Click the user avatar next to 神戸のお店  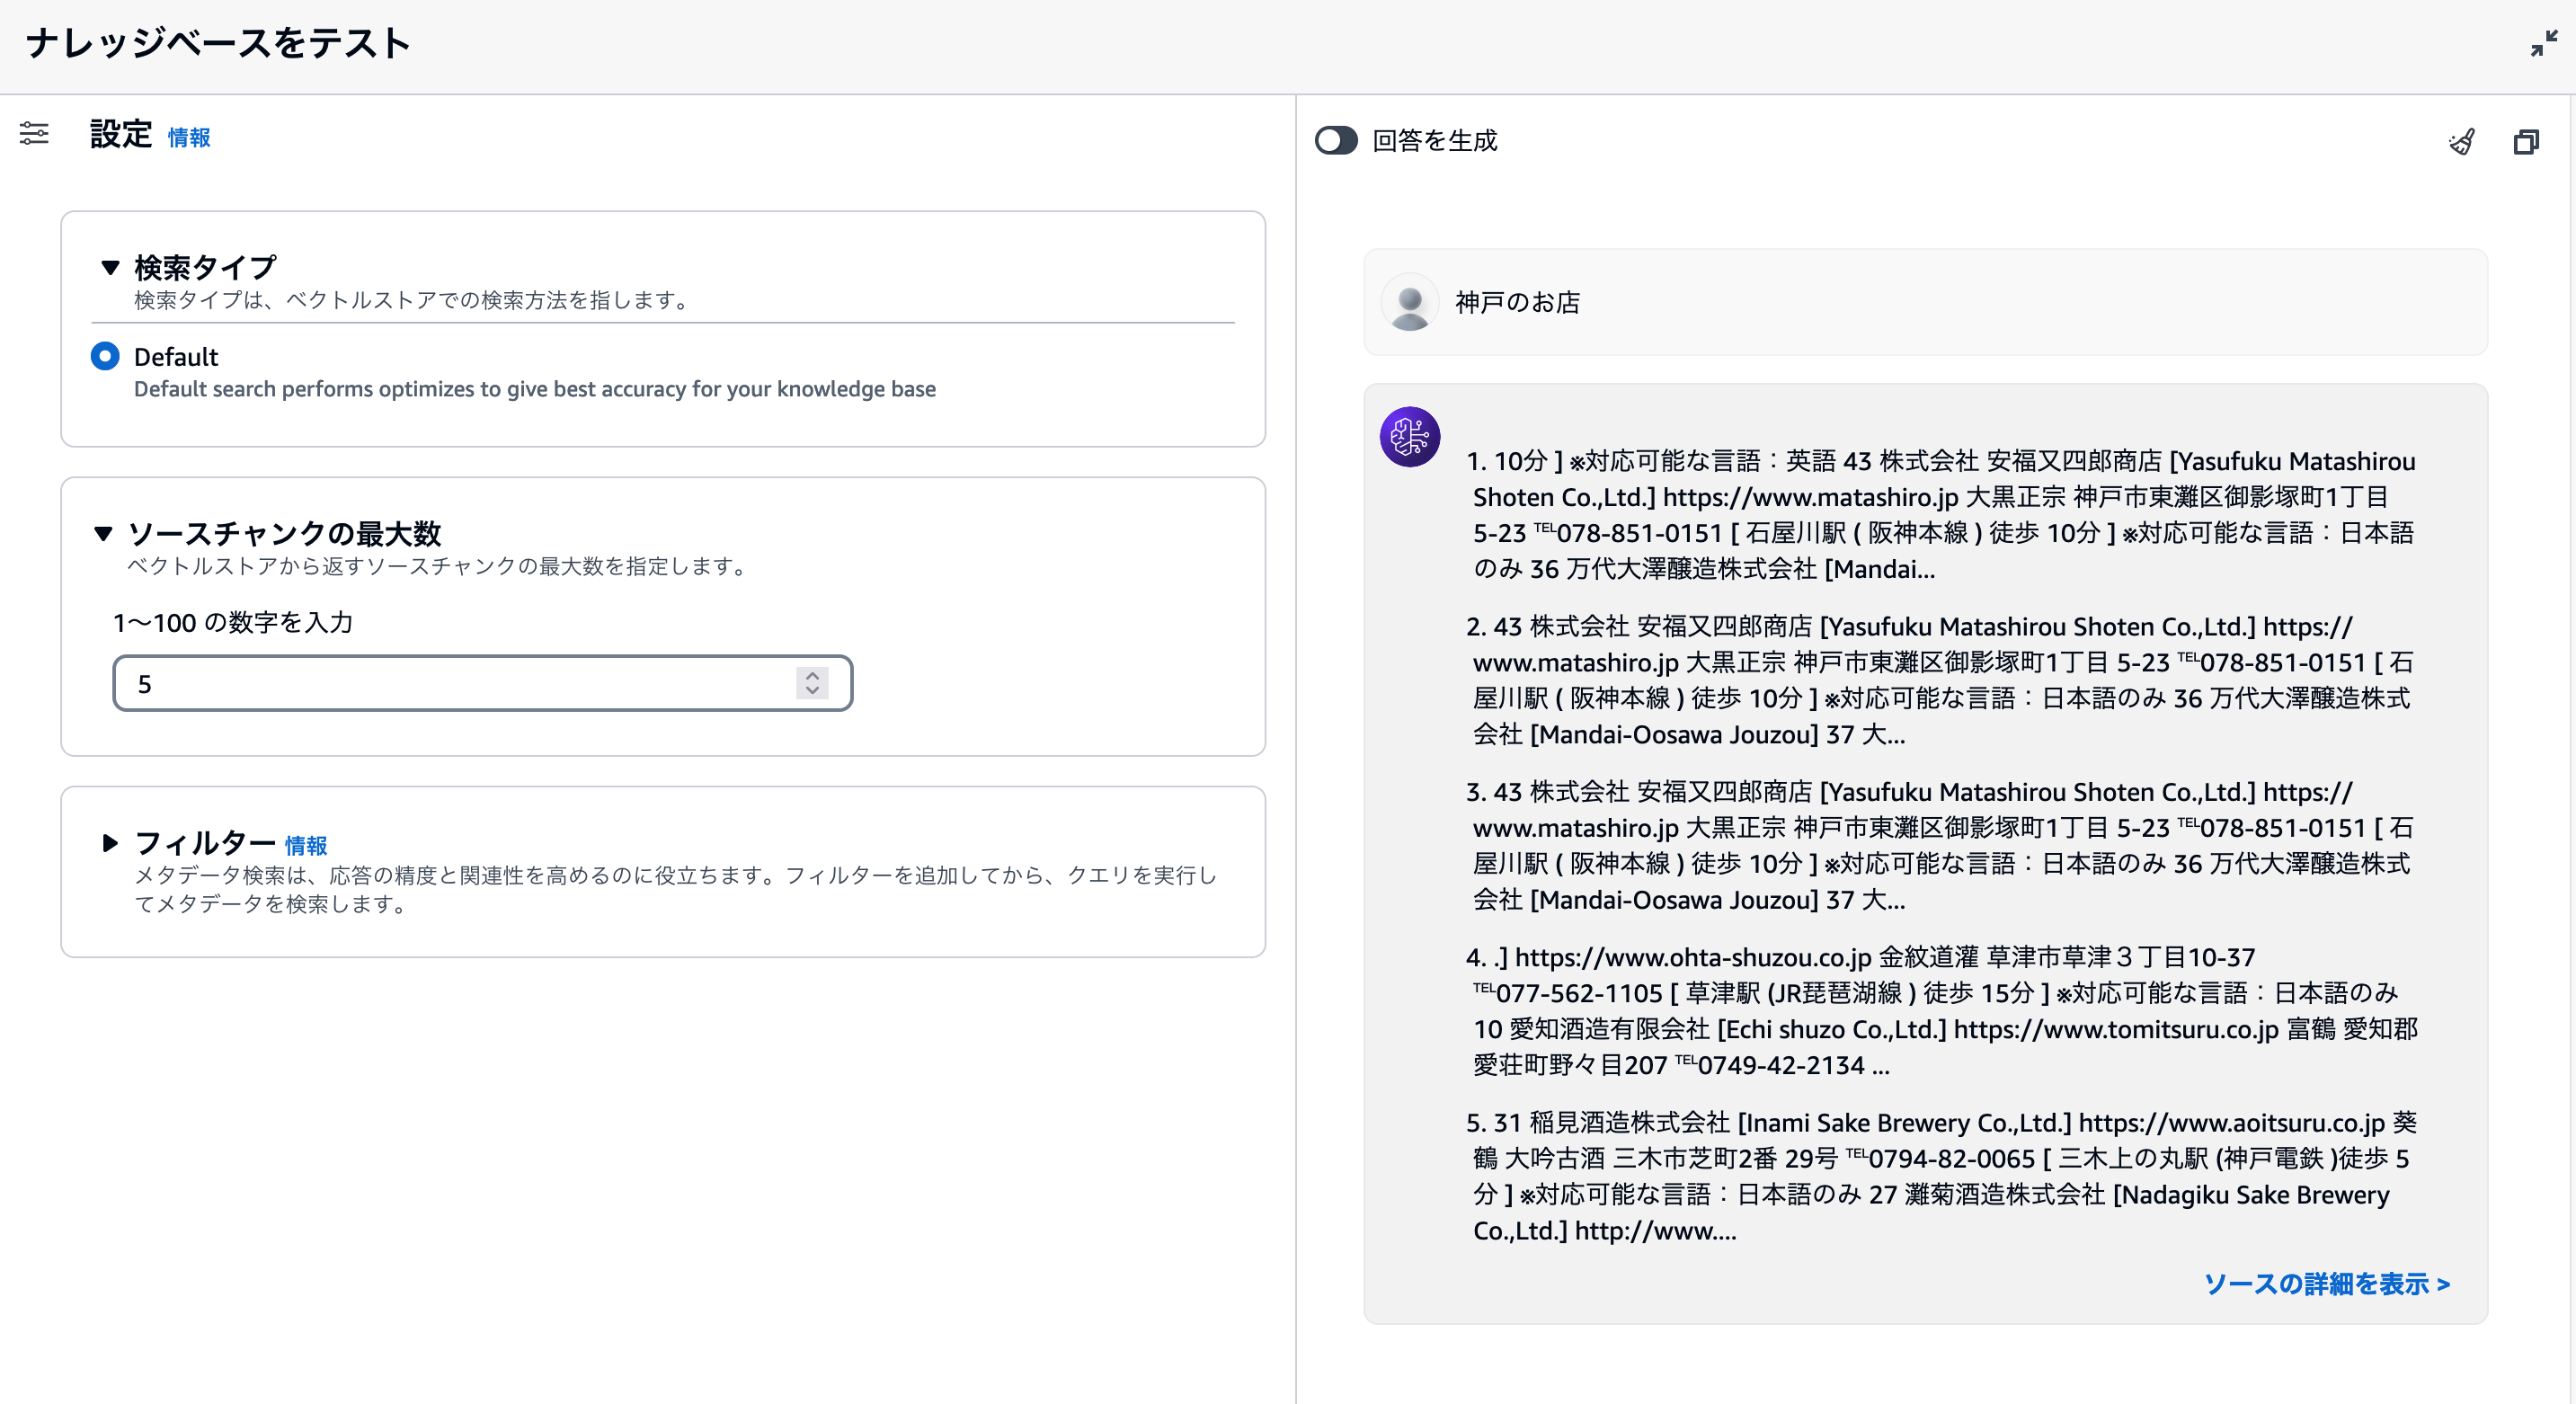[x=1411, y=302]
